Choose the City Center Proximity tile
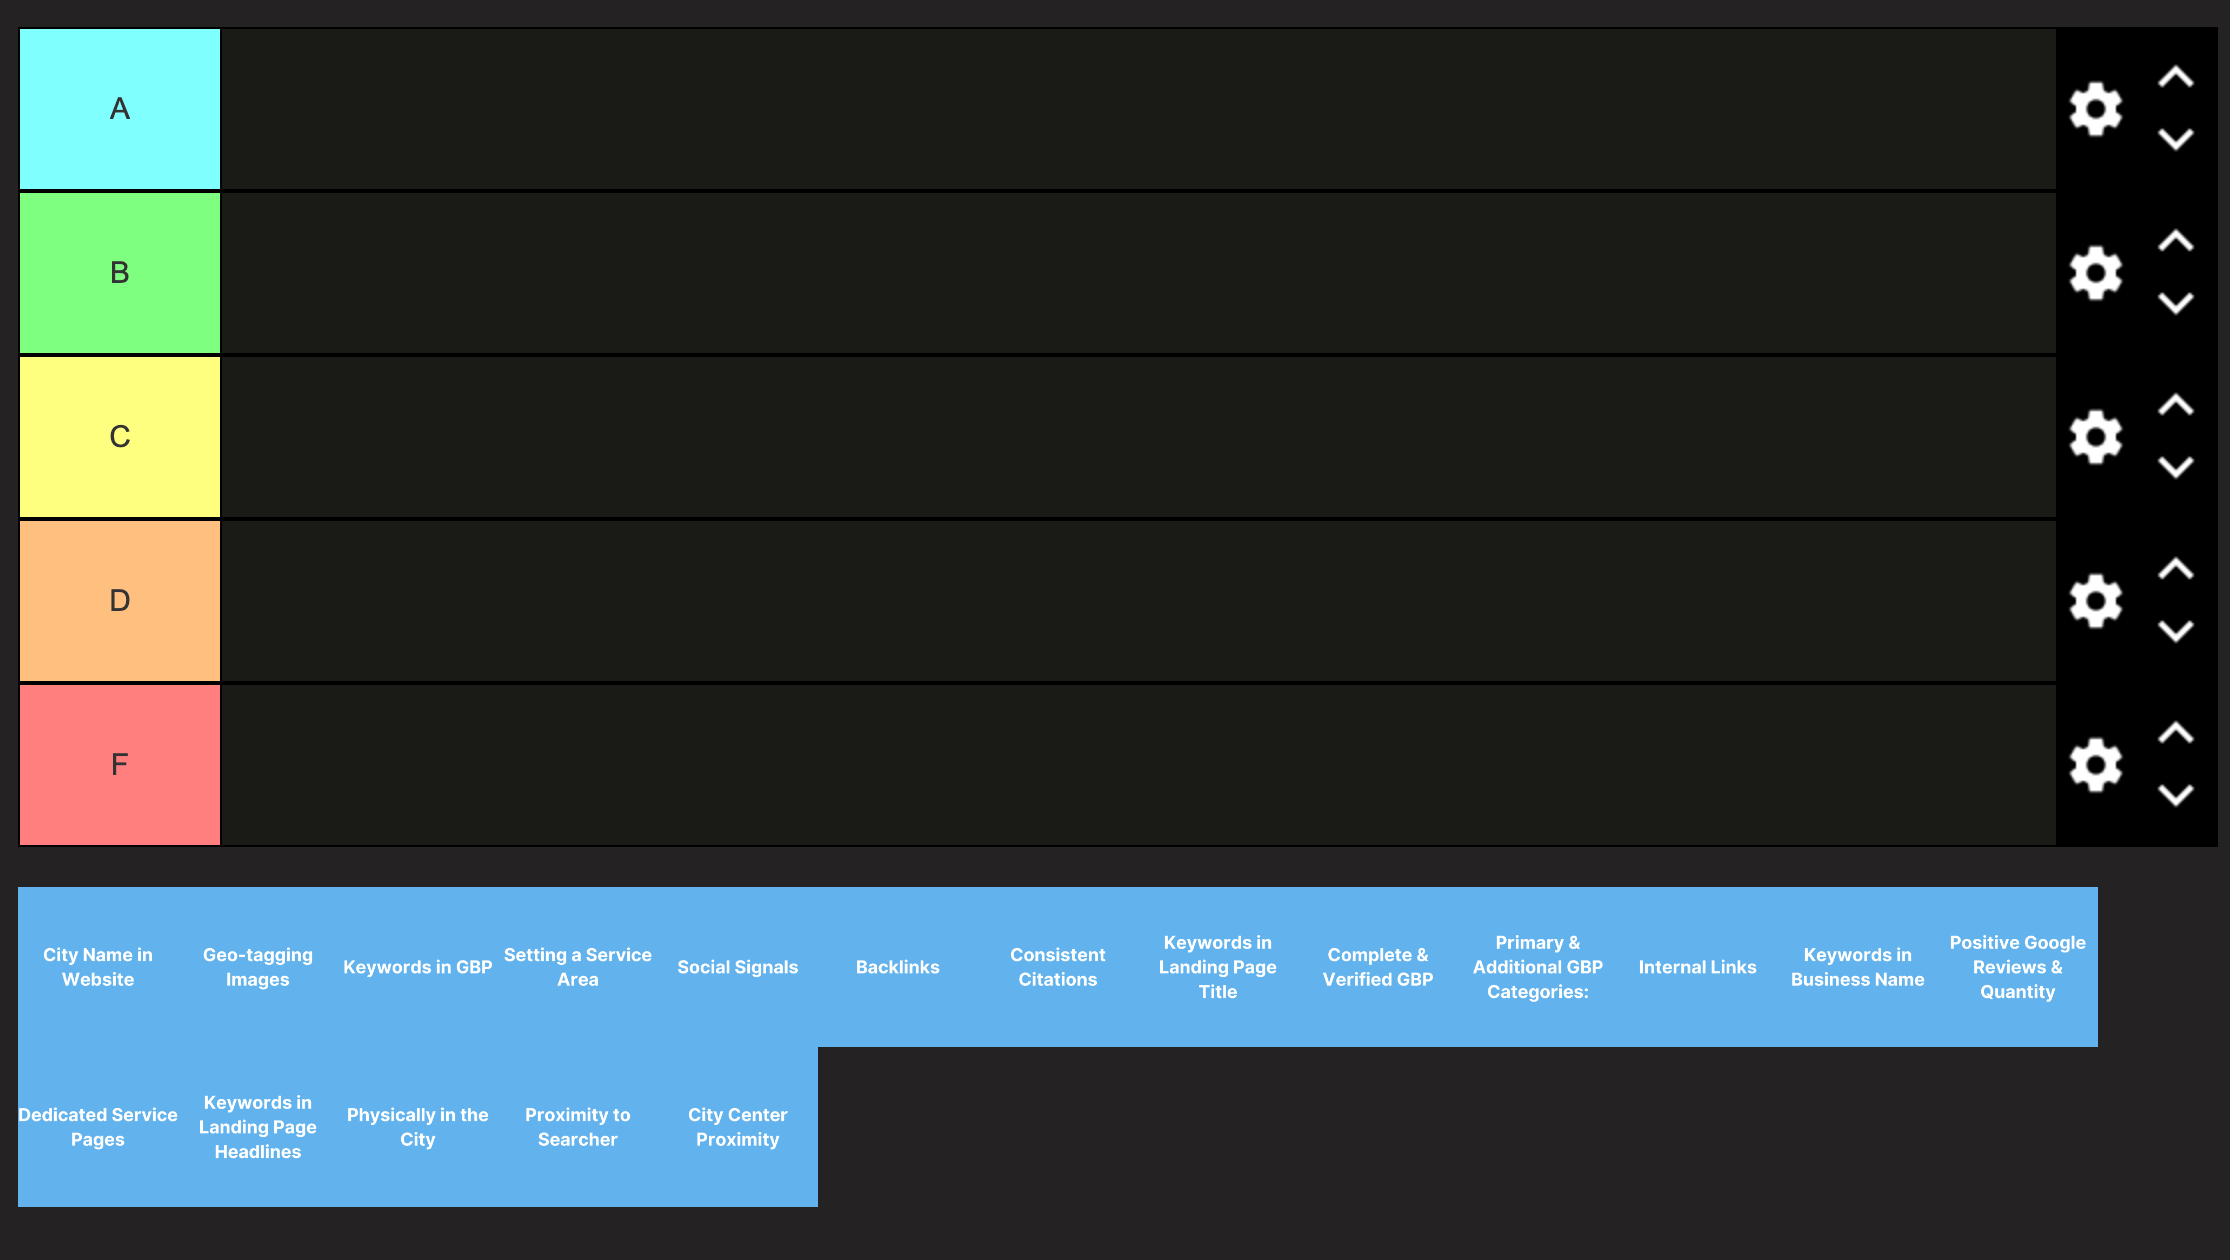The image size is (2230, 1260). (738, 1127)
